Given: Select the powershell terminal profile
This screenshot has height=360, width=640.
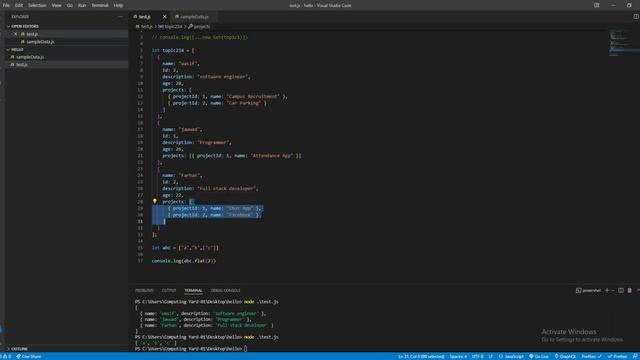Looking at the screenshot, I should click(589, 291).
